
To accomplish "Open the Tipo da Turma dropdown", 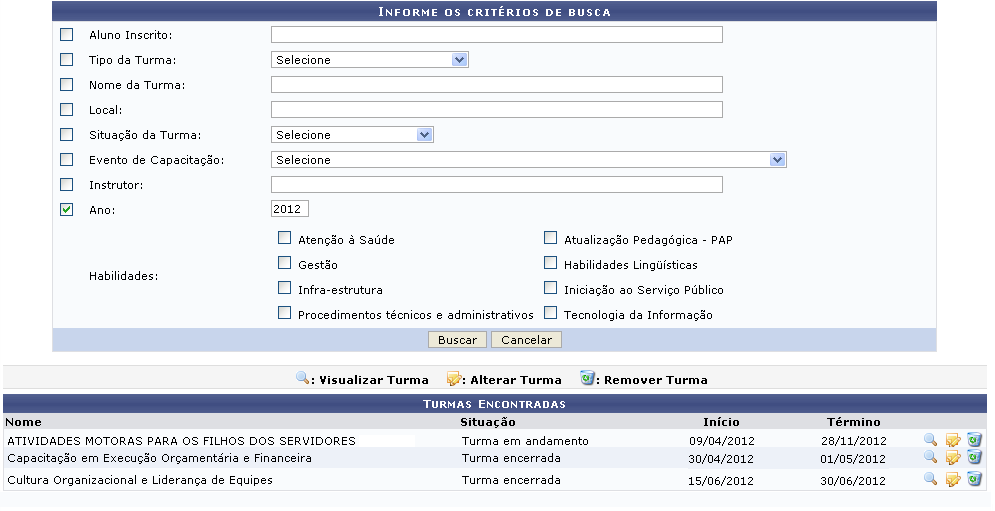I will [369, 60].
